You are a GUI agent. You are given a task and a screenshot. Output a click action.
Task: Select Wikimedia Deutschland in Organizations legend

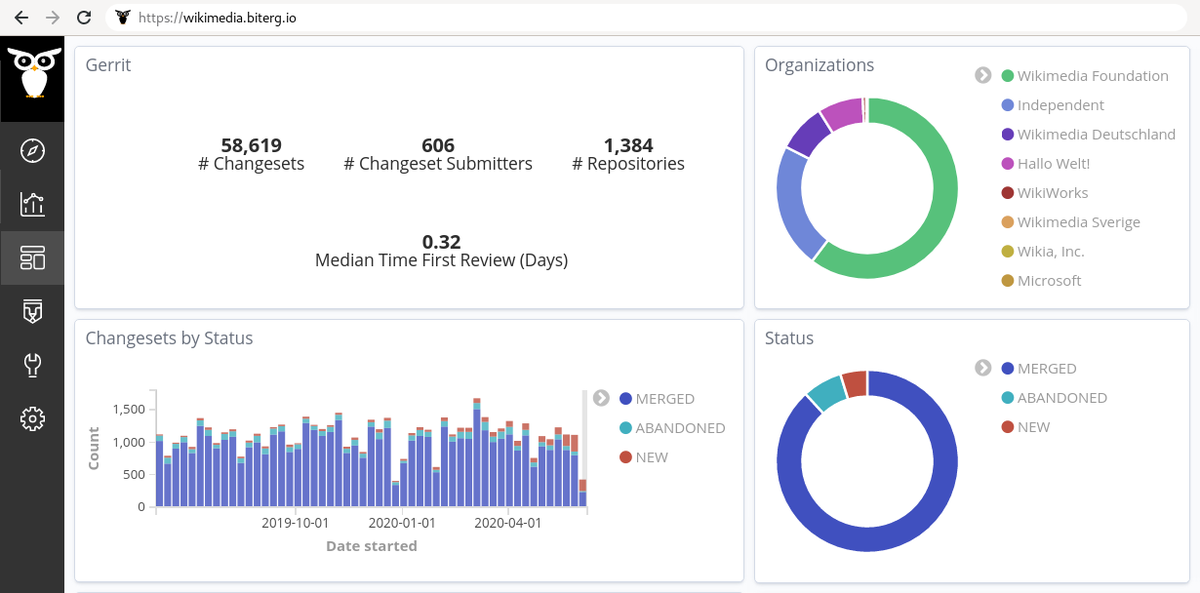click(1096, 135)
